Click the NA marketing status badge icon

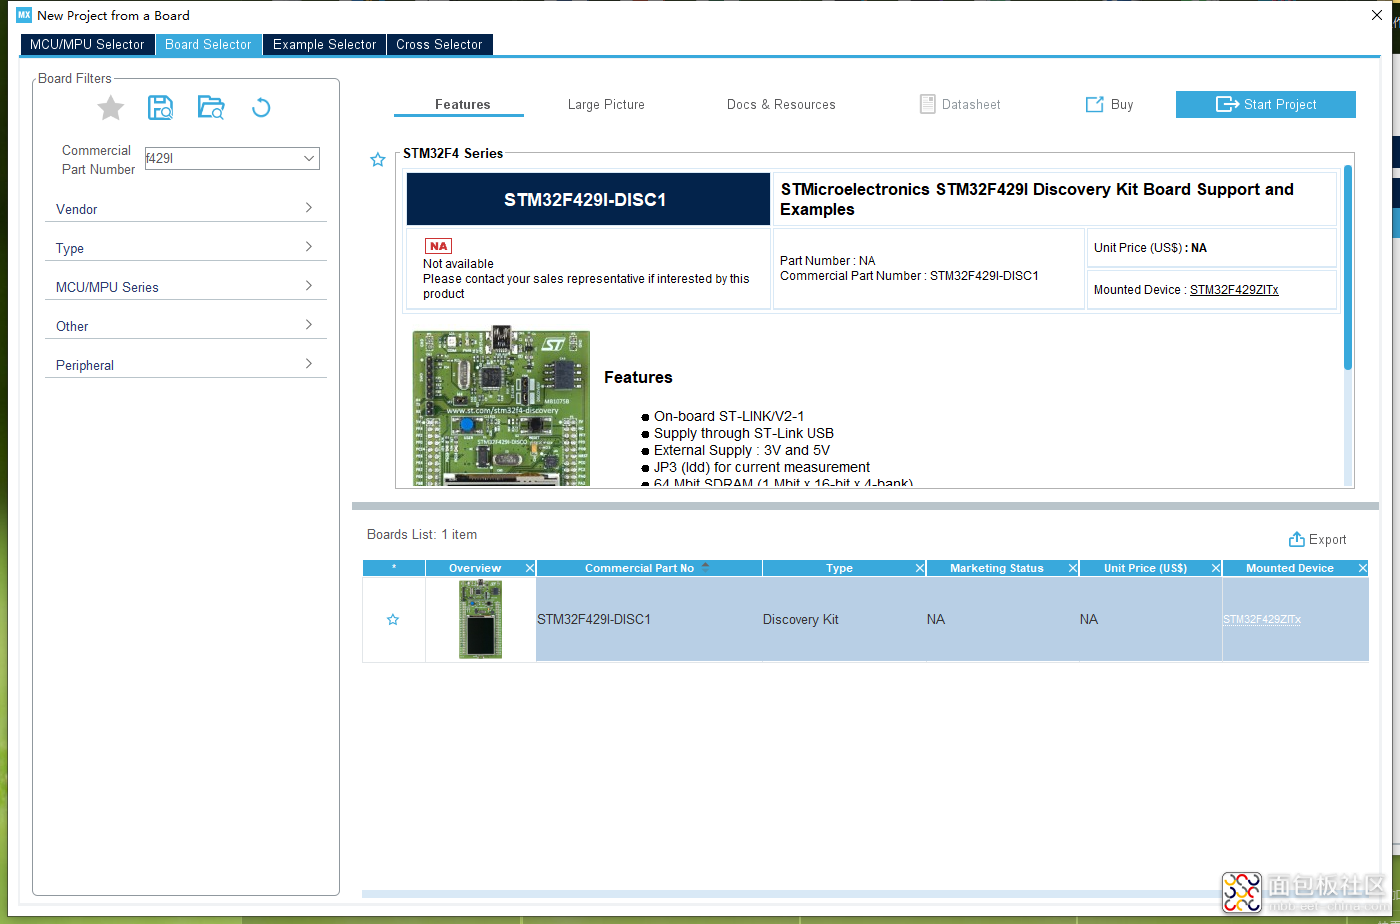(x=438, y=246)
